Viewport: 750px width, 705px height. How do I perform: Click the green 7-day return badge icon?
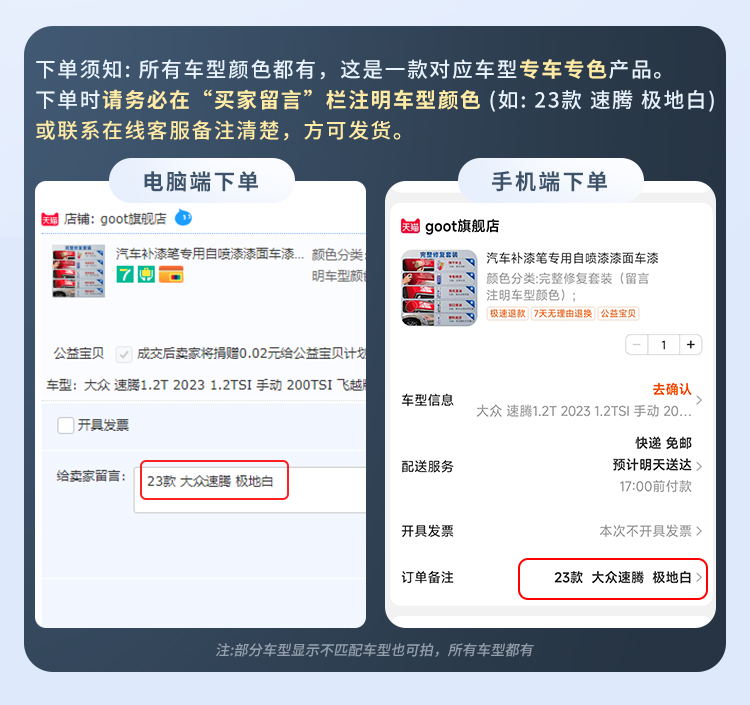click(x=125, y=275)
